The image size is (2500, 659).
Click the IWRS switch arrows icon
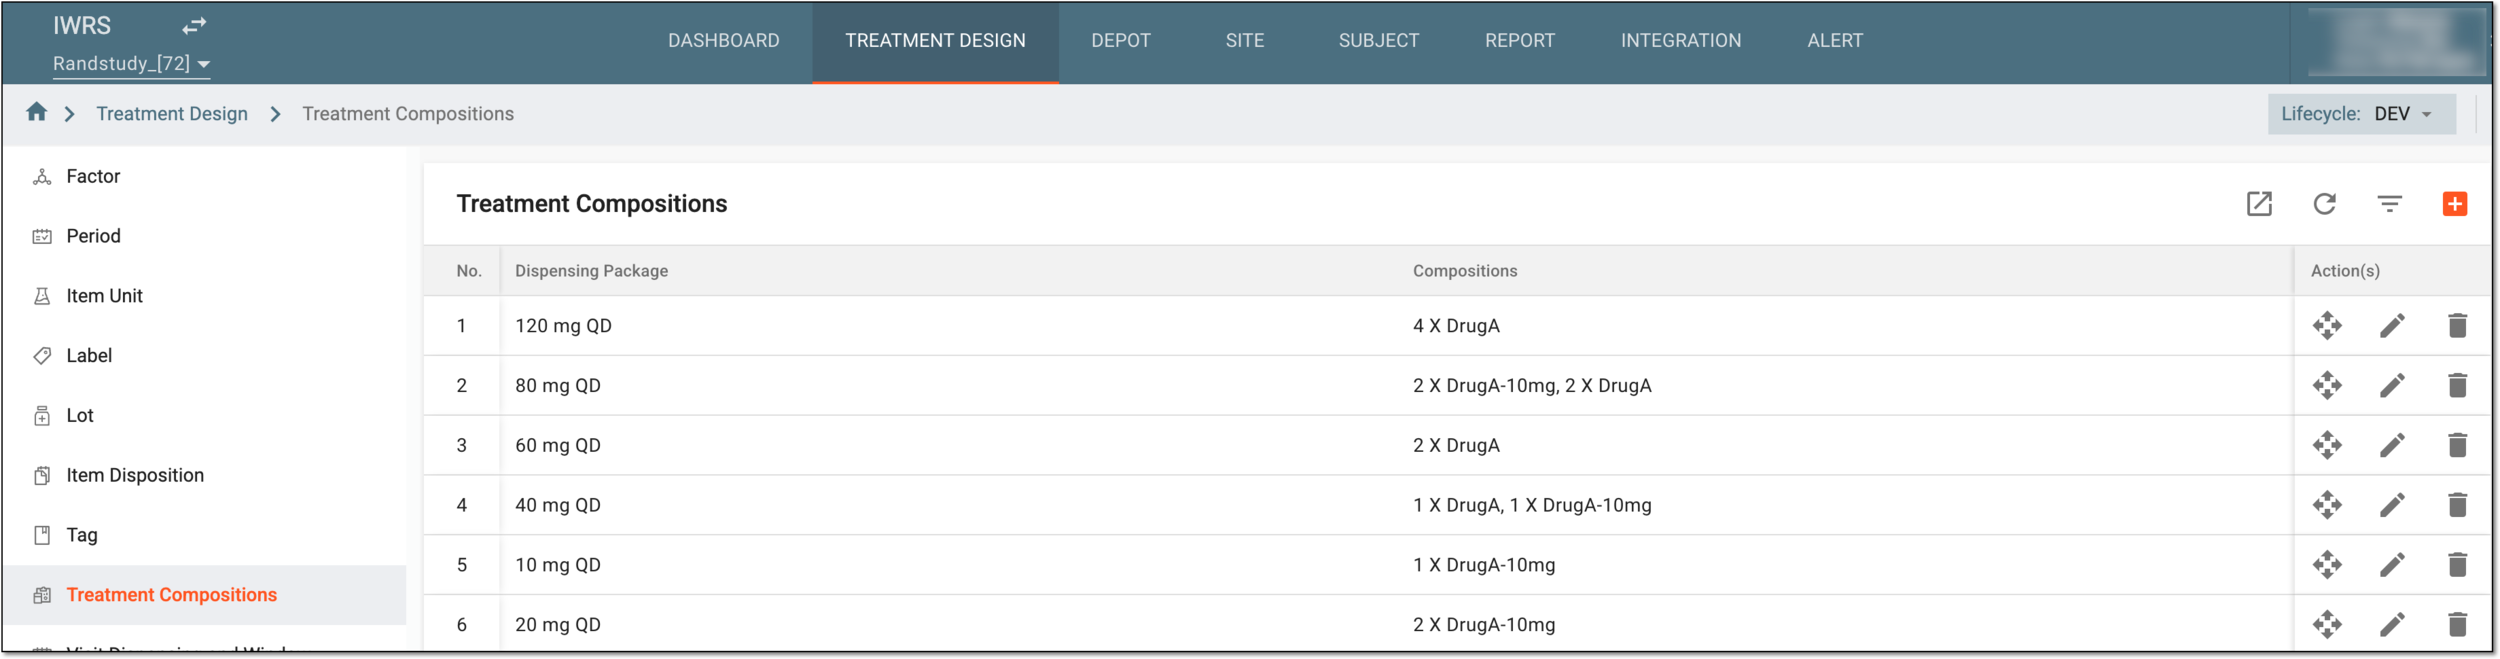[x=194, y=25]
